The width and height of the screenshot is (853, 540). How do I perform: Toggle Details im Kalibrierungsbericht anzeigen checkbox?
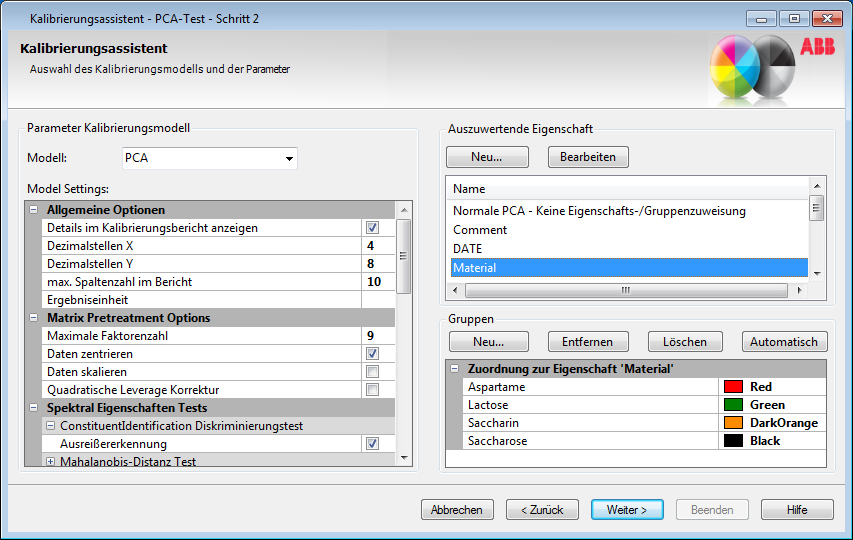click(x=372, y=228)
